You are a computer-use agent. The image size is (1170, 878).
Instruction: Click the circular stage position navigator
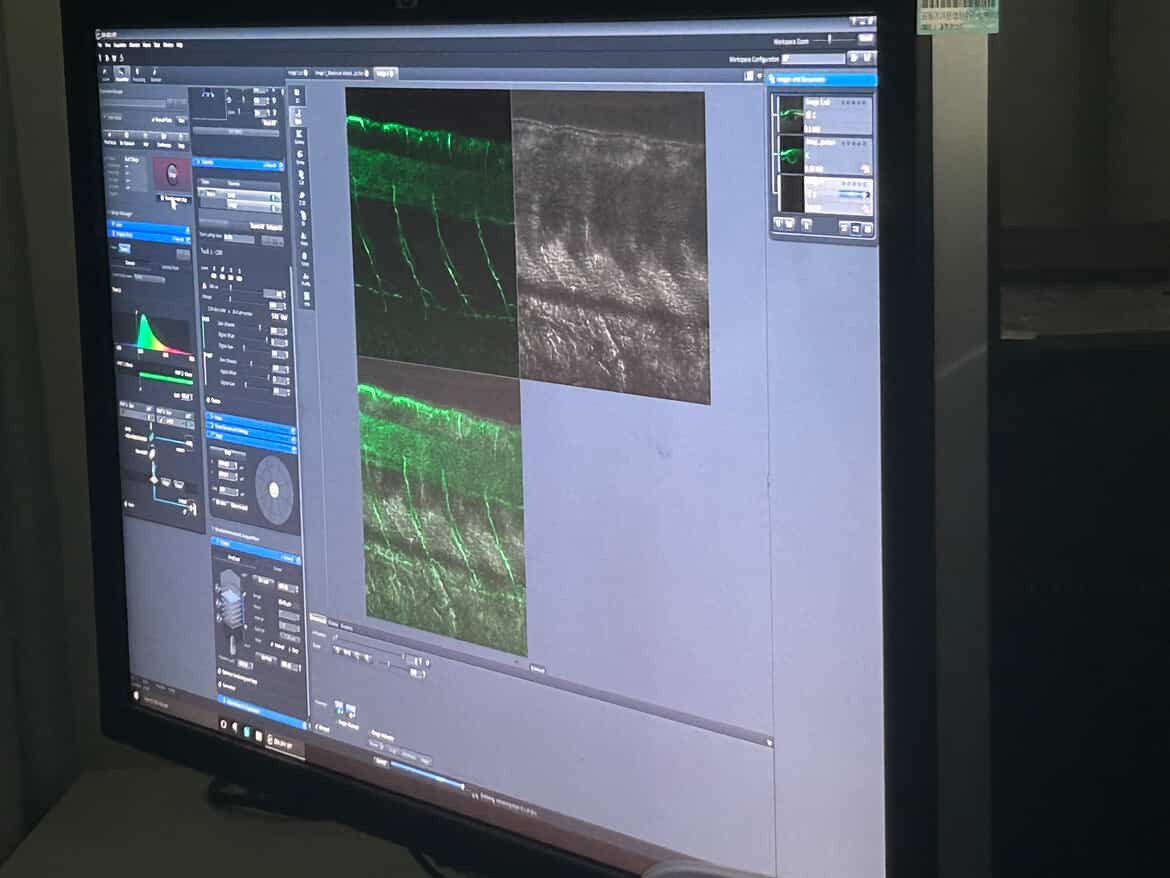[x=275, y=489]
